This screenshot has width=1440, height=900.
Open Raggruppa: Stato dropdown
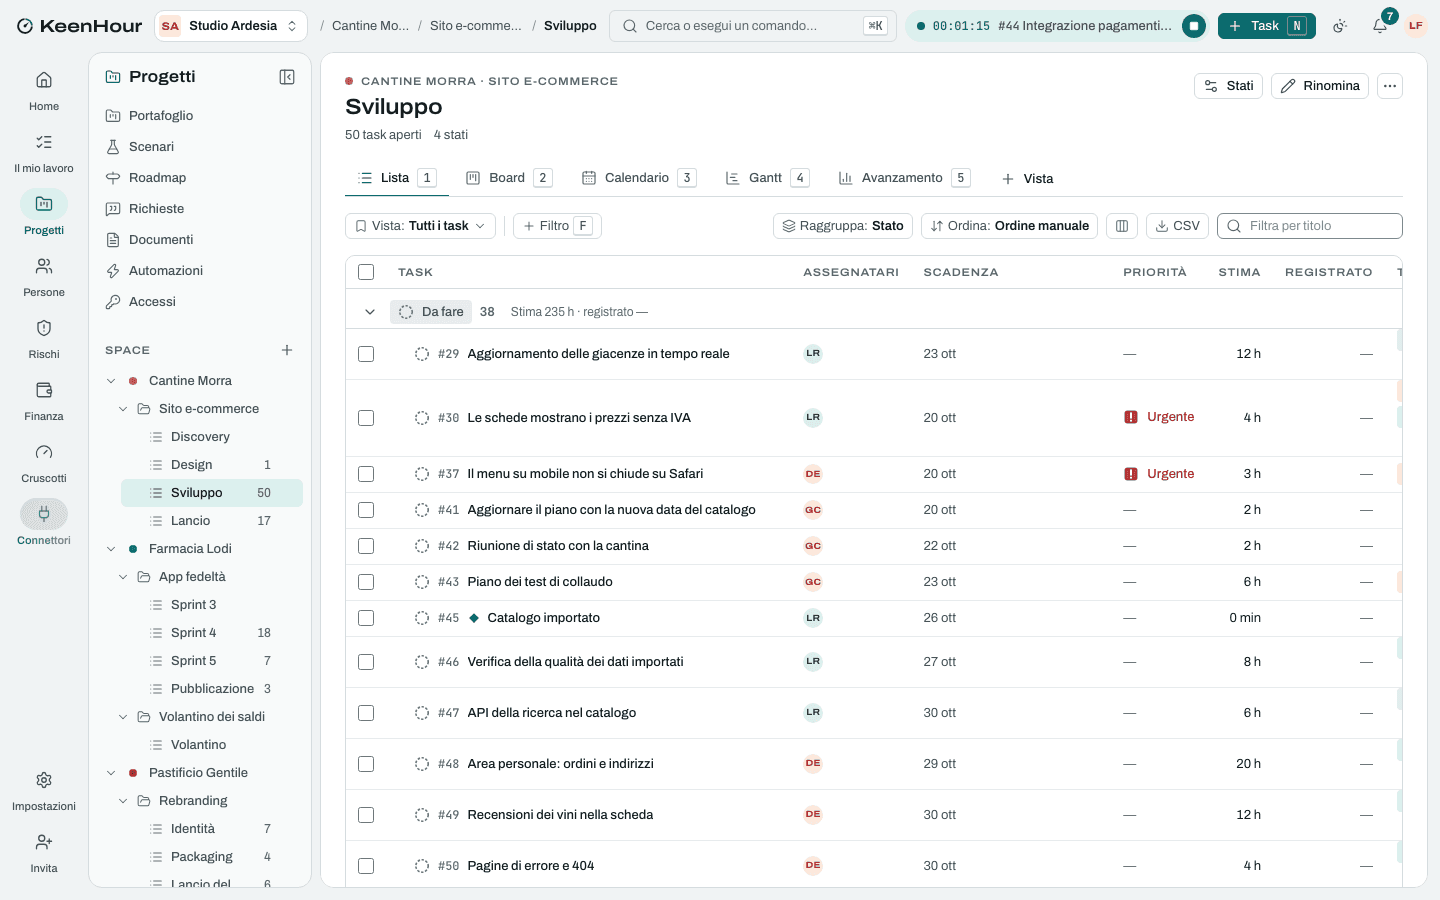click(843, 226)
